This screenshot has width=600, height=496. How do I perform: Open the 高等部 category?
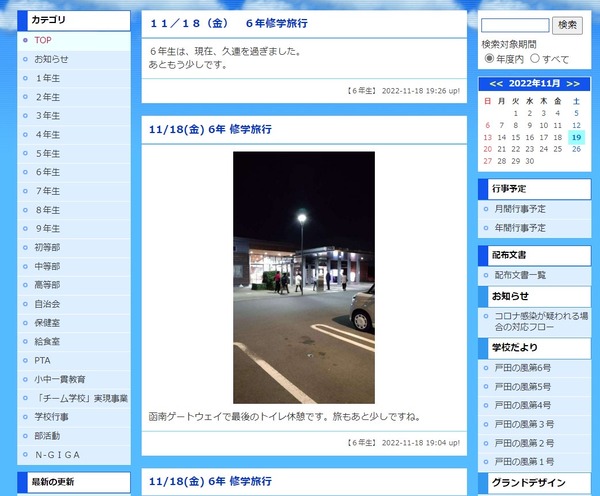tap(47, 285)
